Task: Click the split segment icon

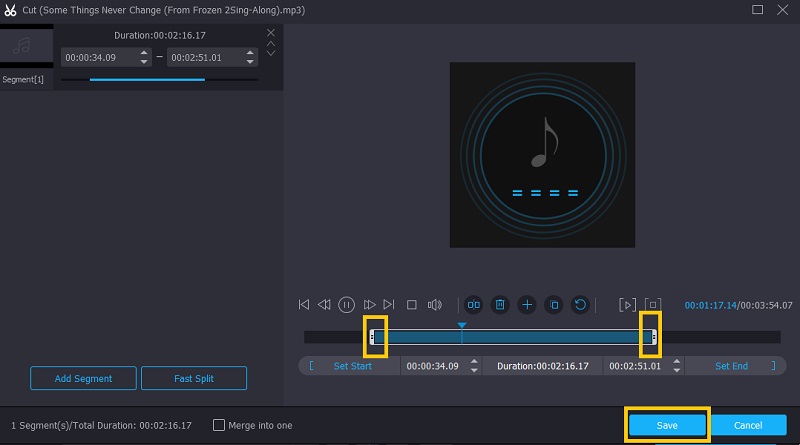Action: 474,304
